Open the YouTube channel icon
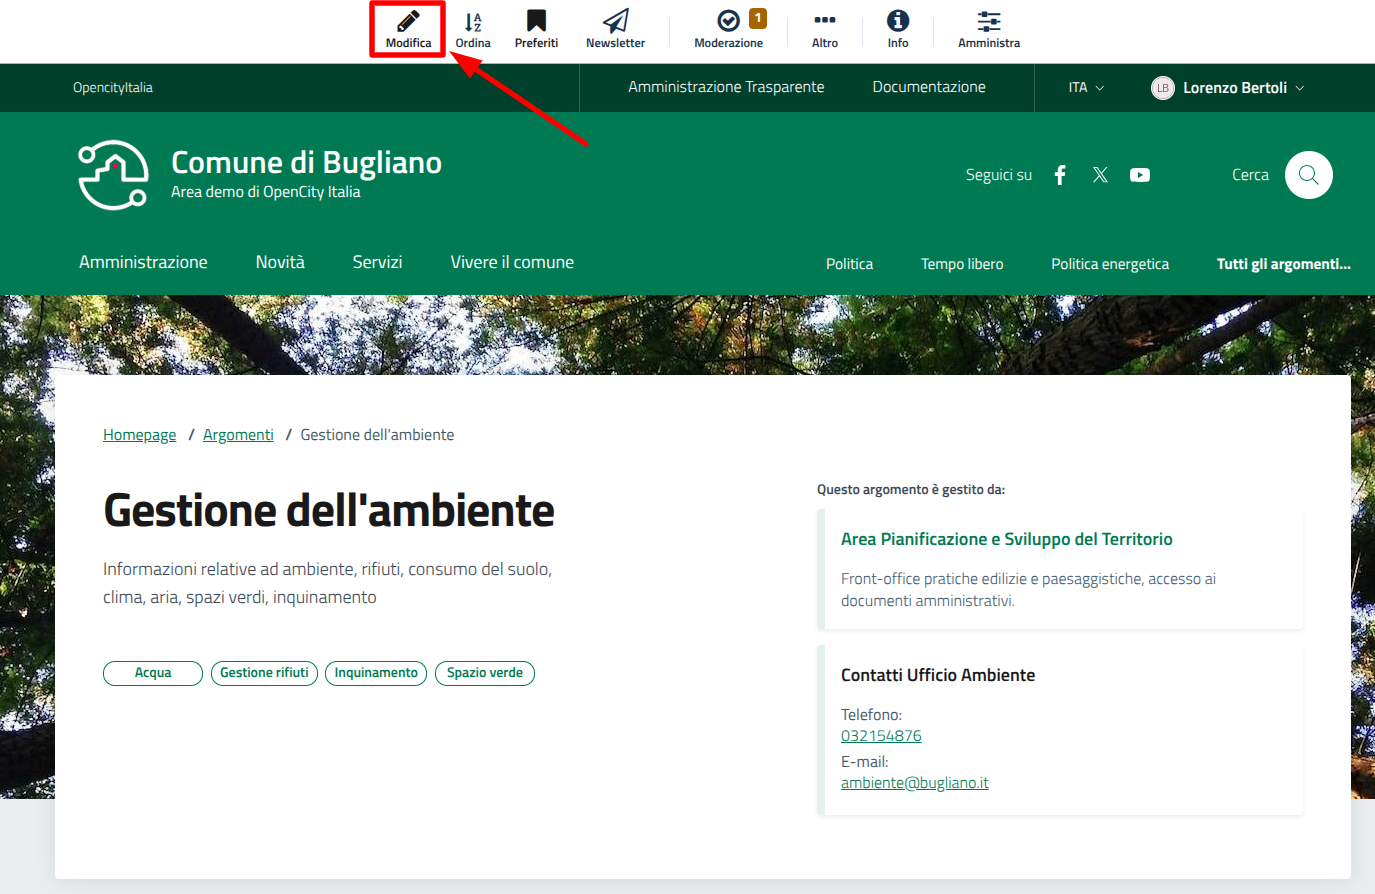This screenshot has width=1375, height=894. (1140, 175)
